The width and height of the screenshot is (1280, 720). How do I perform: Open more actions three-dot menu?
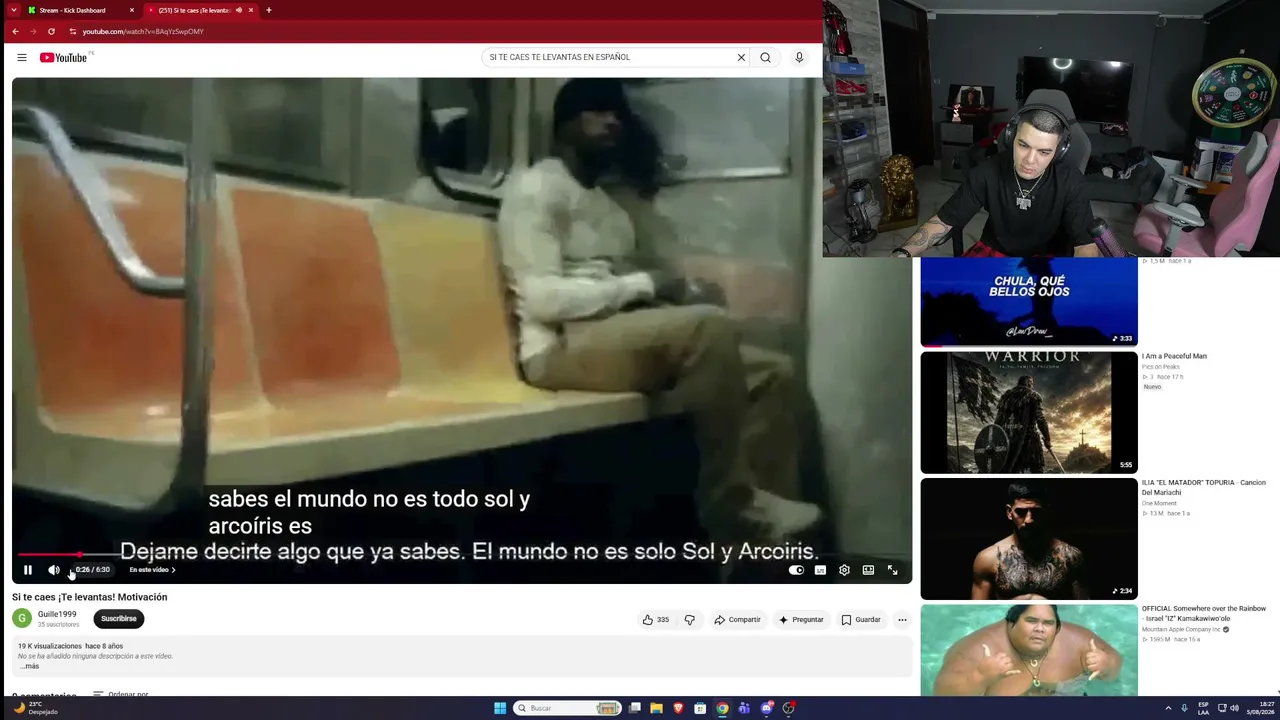click(902, 620)
